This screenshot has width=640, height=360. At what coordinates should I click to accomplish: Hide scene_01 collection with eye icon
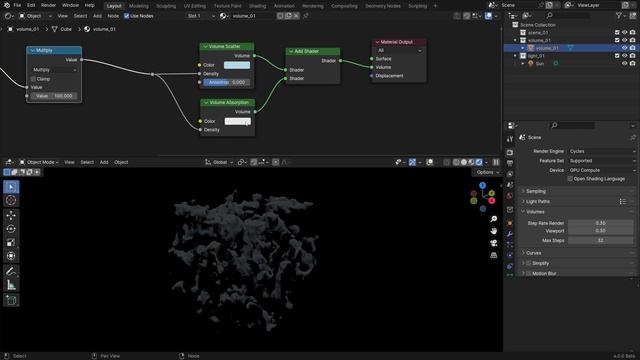click(x=624, y=33)
